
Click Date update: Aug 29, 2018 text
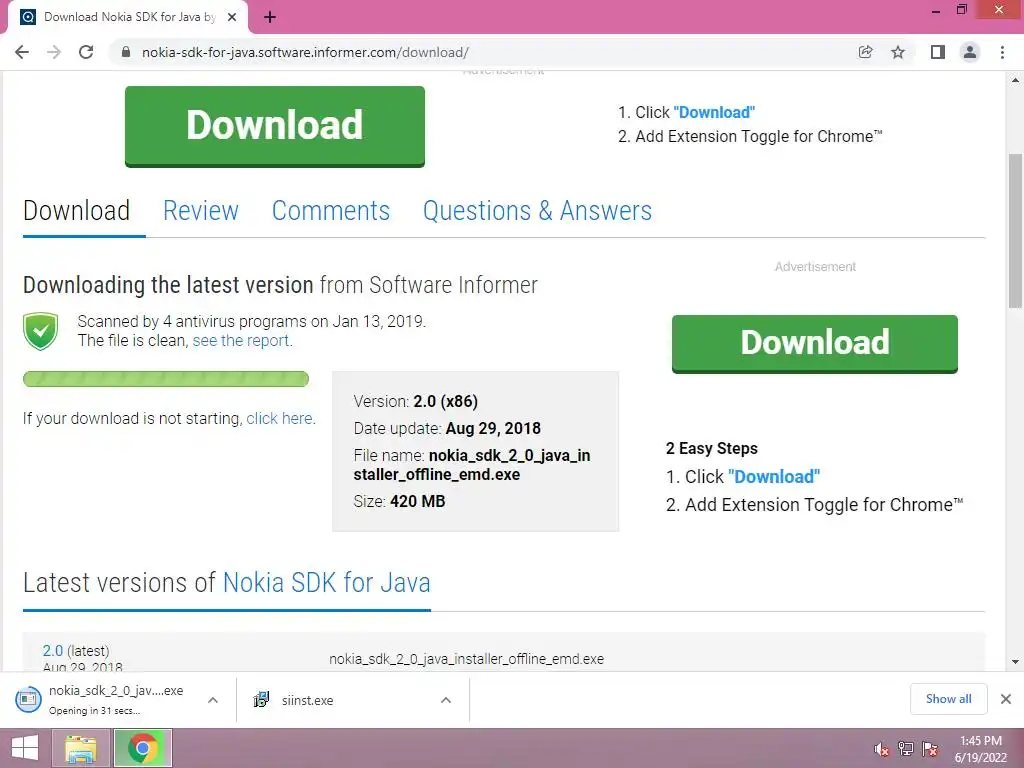tap(447, 428)
